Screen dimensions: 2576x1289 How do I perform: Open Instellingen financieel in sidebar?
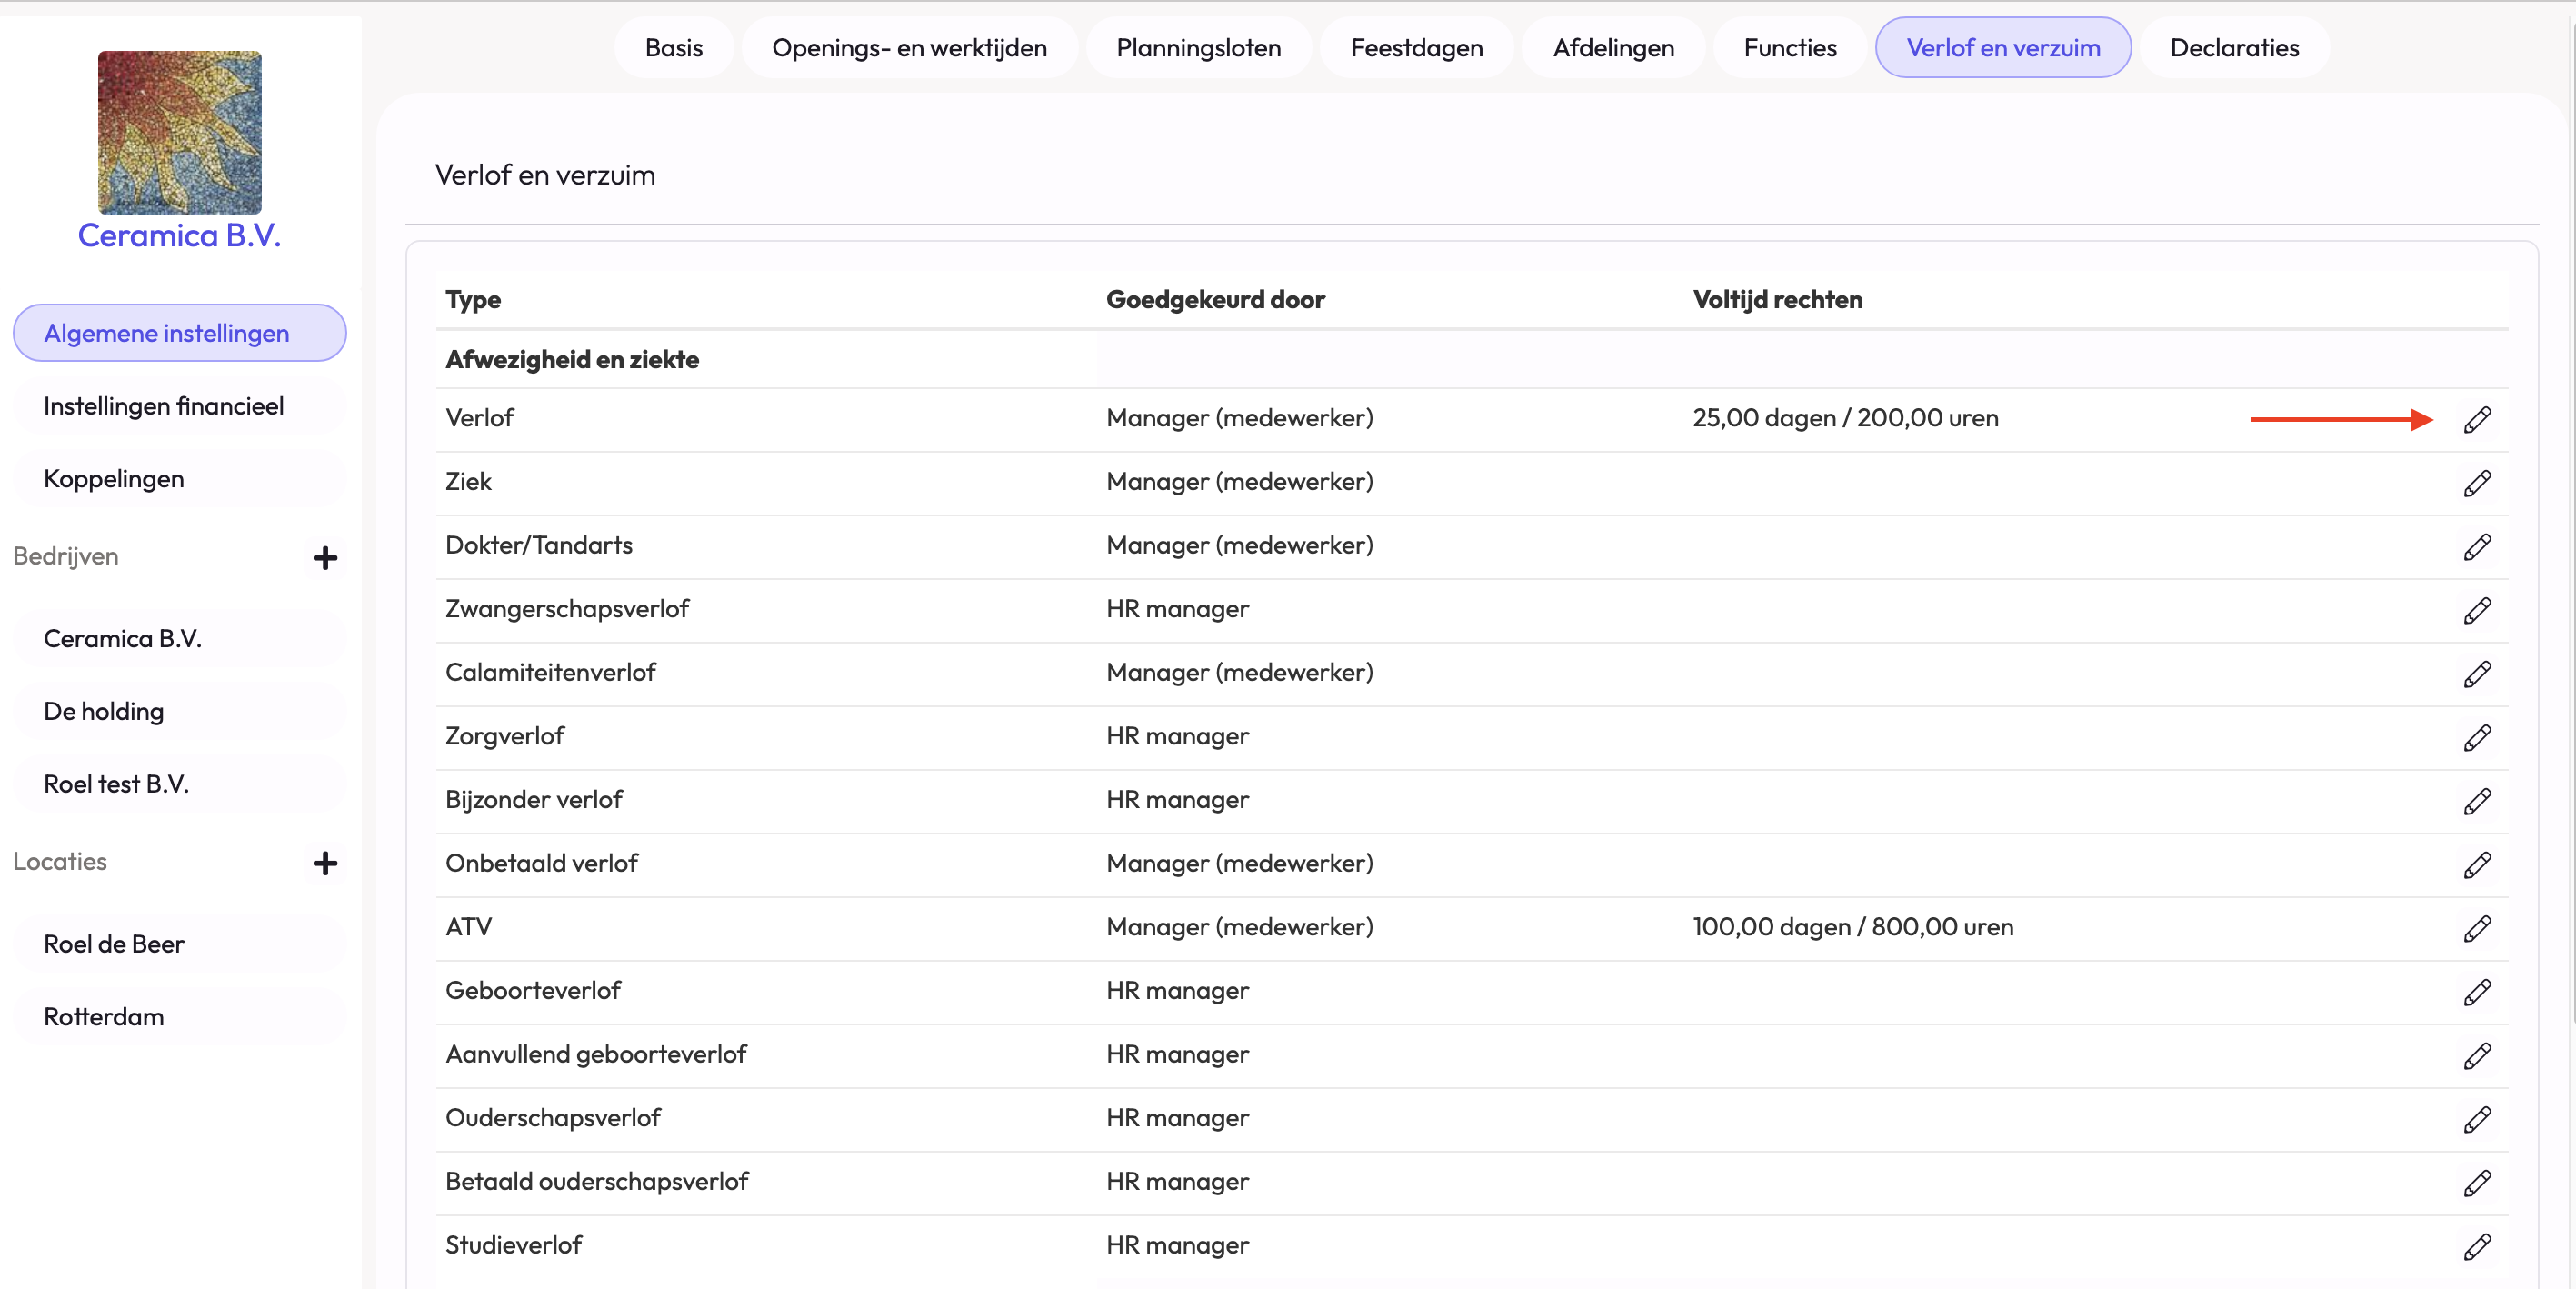164,406
